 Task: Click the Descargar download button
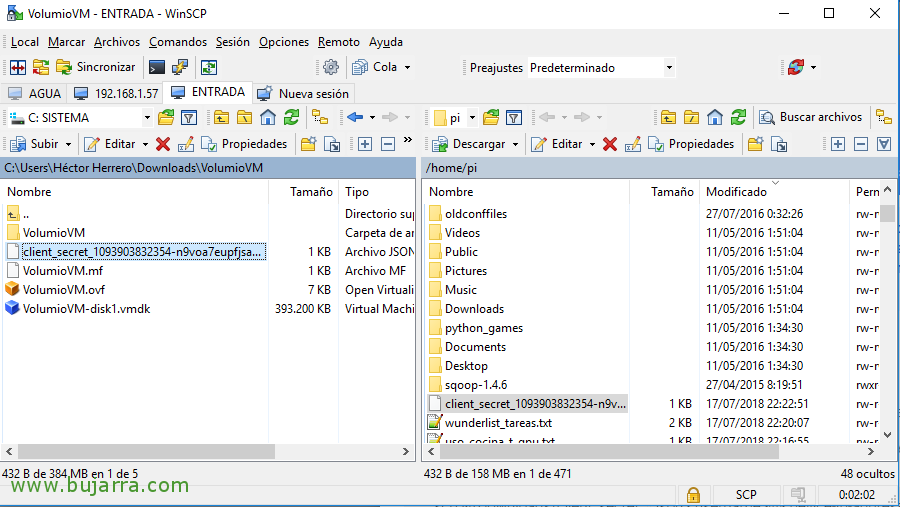coord(469,144)
